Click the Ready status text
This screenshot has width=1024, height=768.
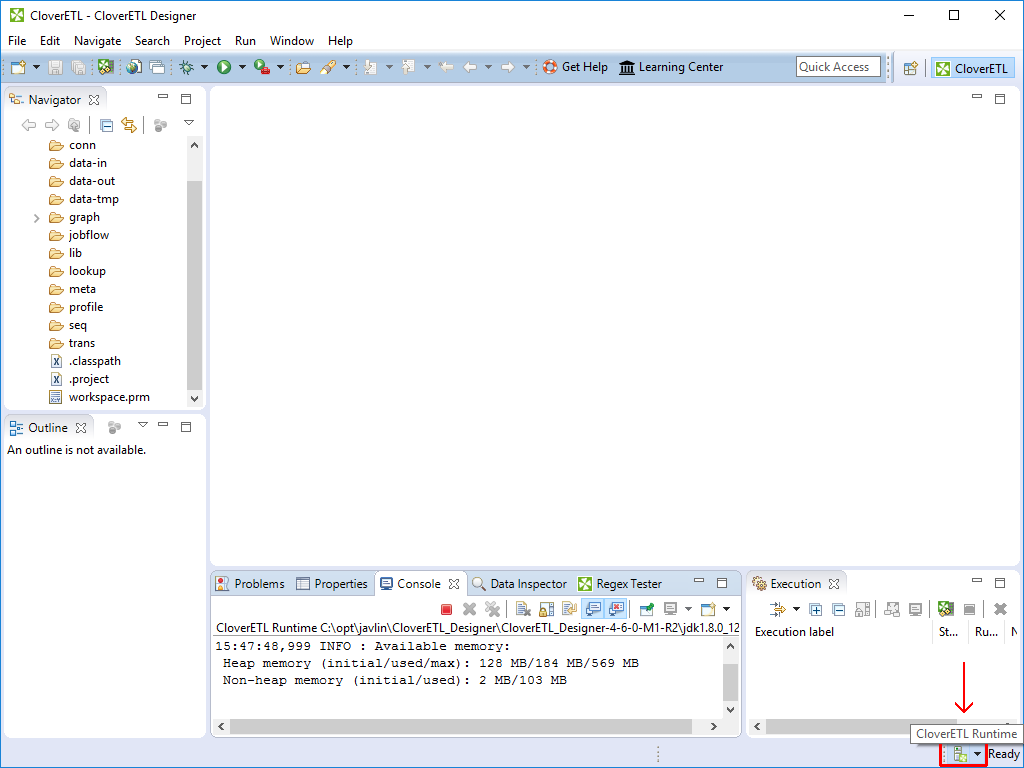(1003, 754)
